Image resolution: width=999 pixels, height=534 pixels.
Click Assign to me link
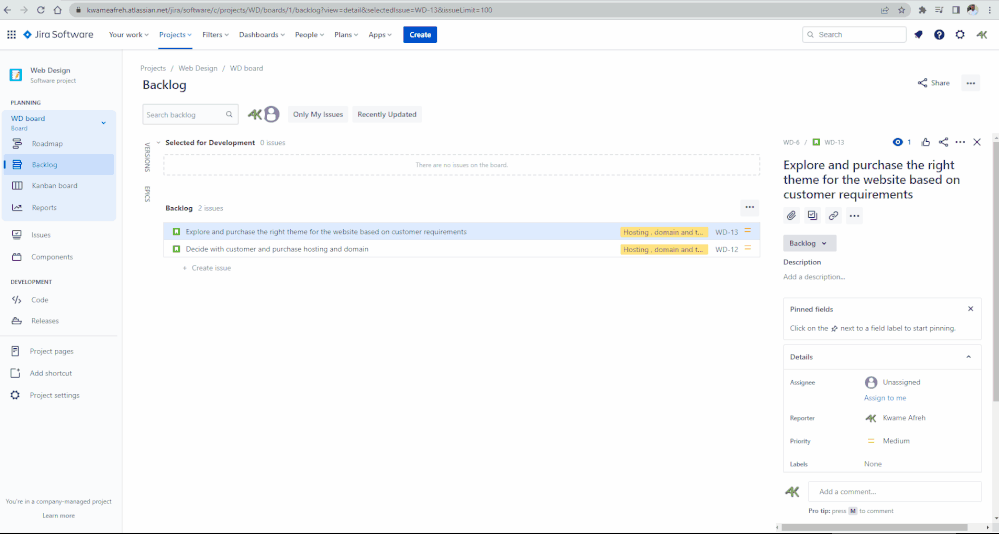click(884, 398)
